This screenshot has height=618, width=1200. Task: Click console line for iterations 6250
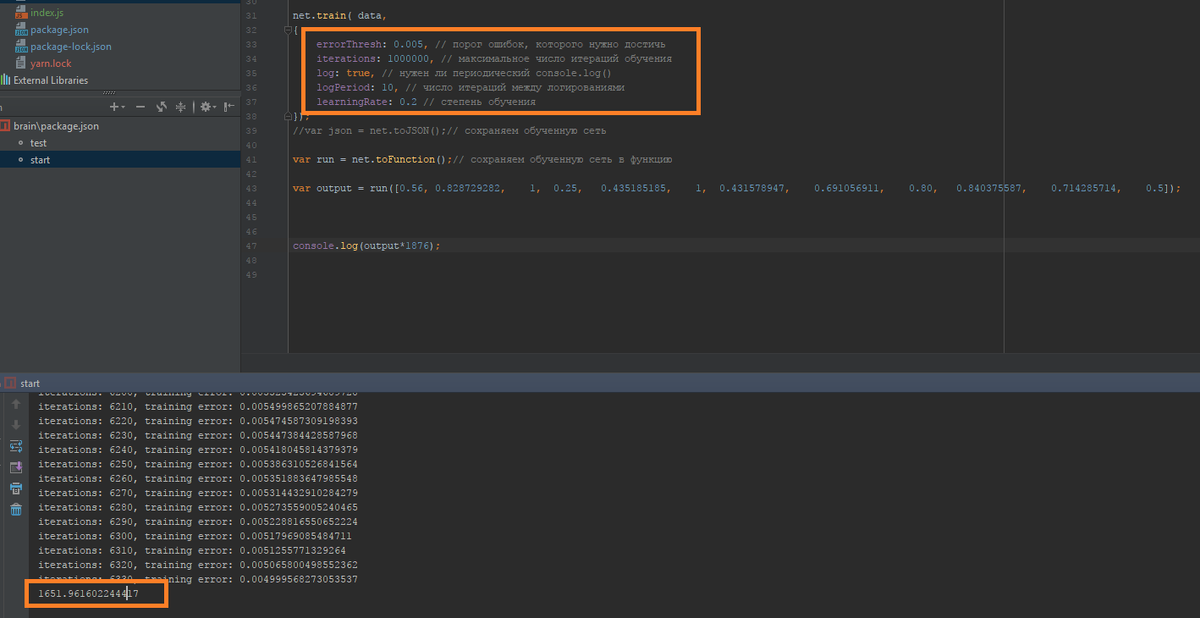click(x=198, y=464)
